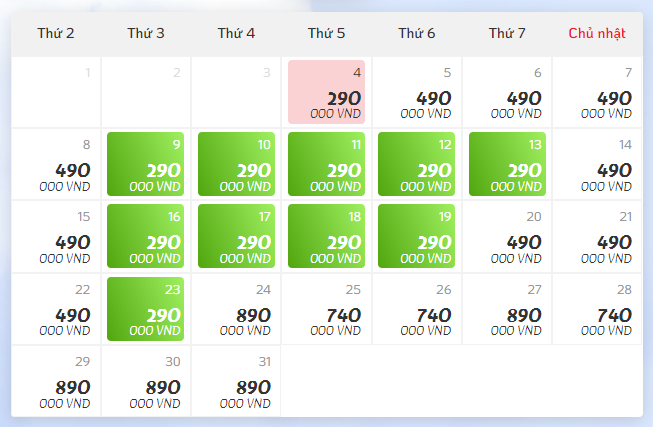Select date 14 fare cell
The width and height of the screenshot is (653, 427).
click(598, 164)
